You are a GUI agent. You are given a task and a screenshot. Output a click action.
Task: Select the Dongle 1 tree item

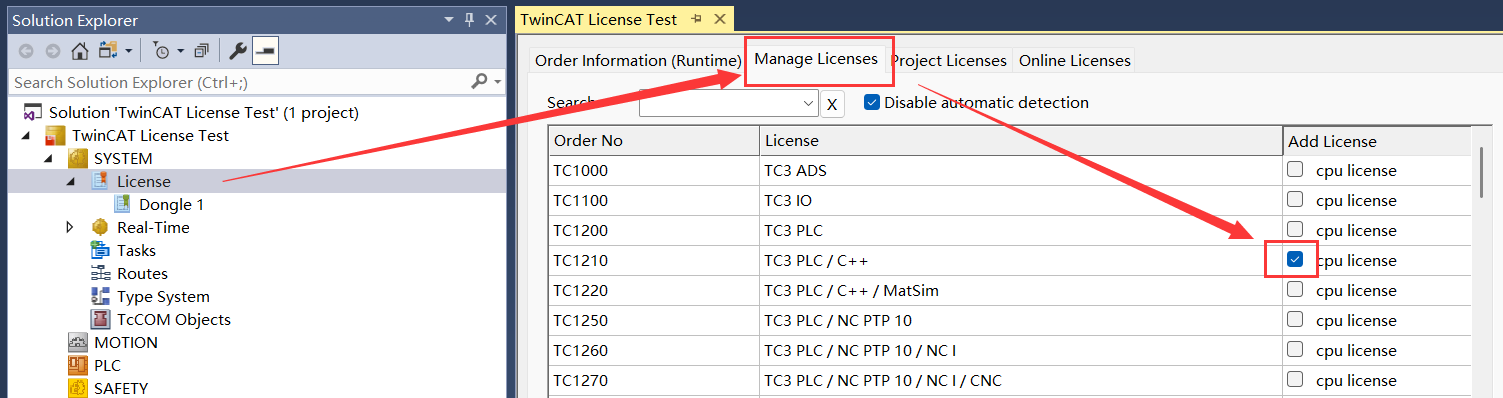click(x=171, y=204)
